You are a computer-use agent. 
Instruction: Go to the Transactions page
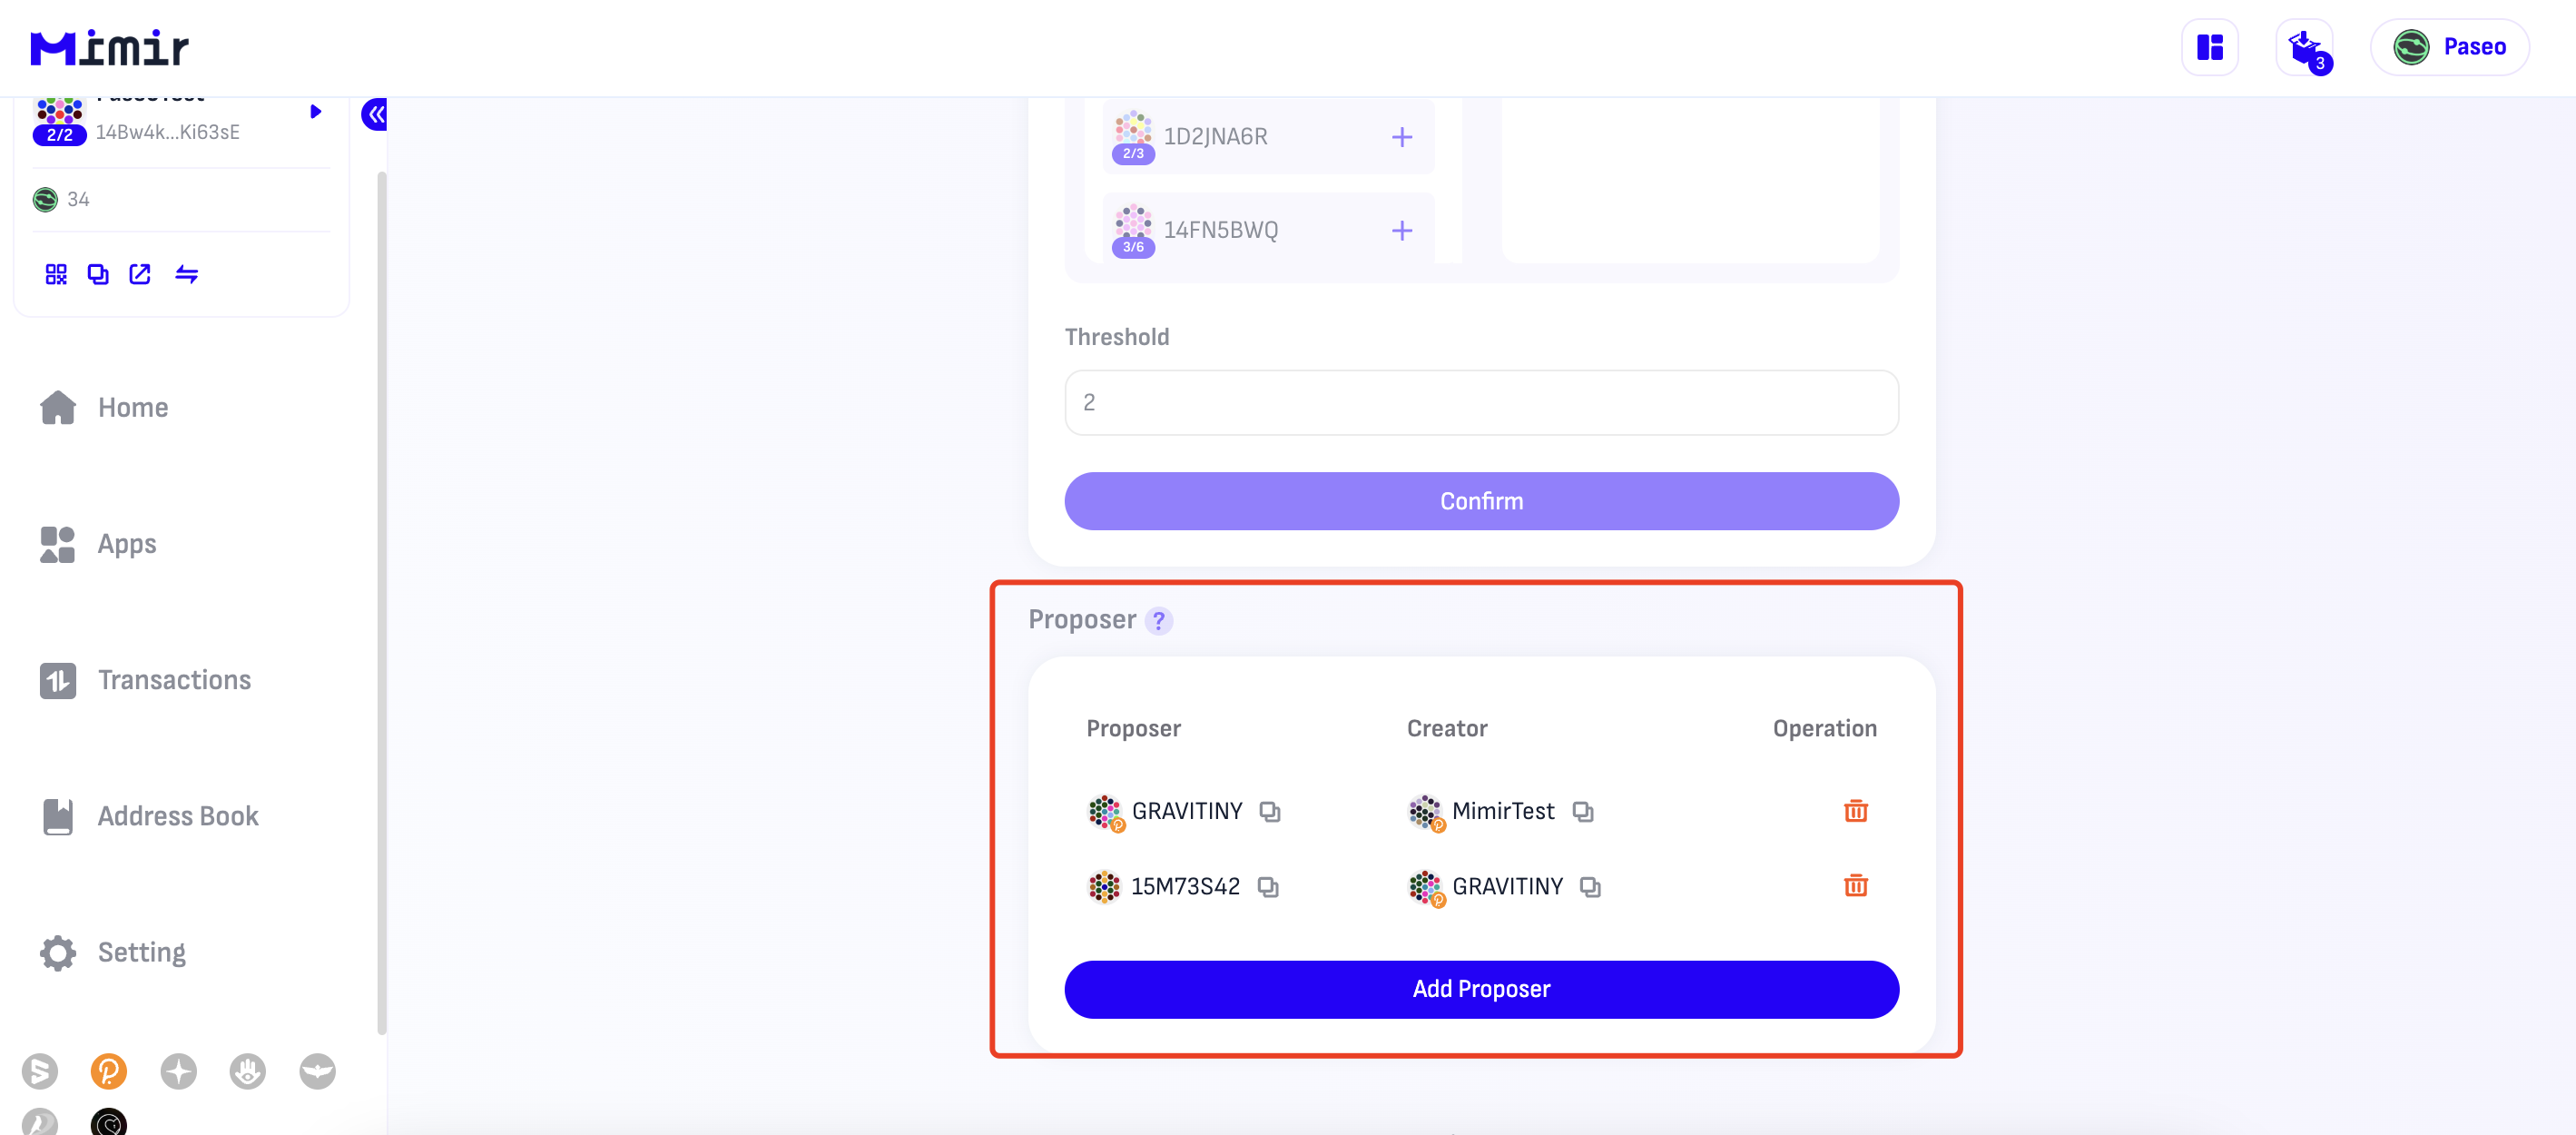tap(173, 680)
